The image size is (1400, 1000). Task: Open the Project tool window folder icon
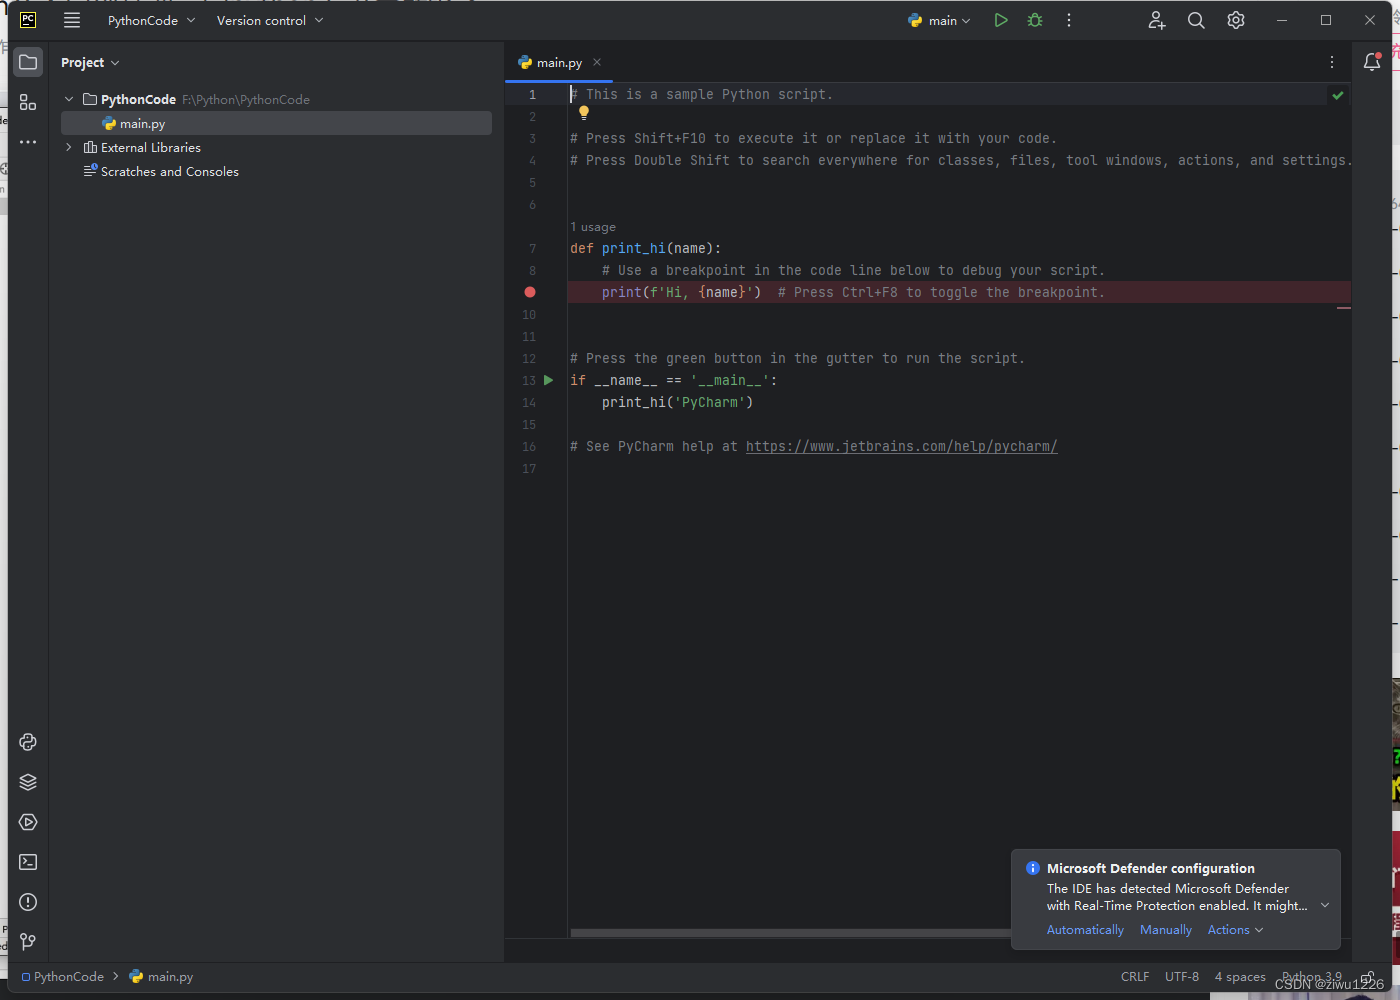[x=28, y=62]
